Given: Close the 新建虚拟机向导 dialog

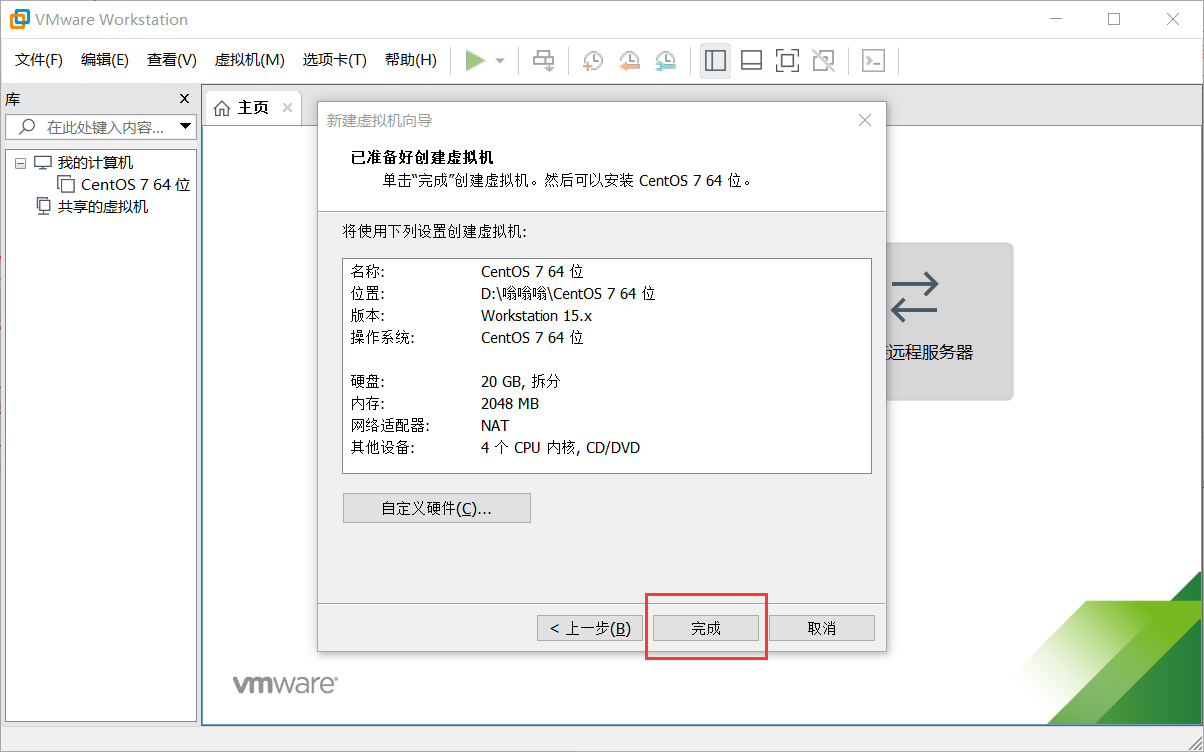Looking at the screenshot, I should click(865, 120).
